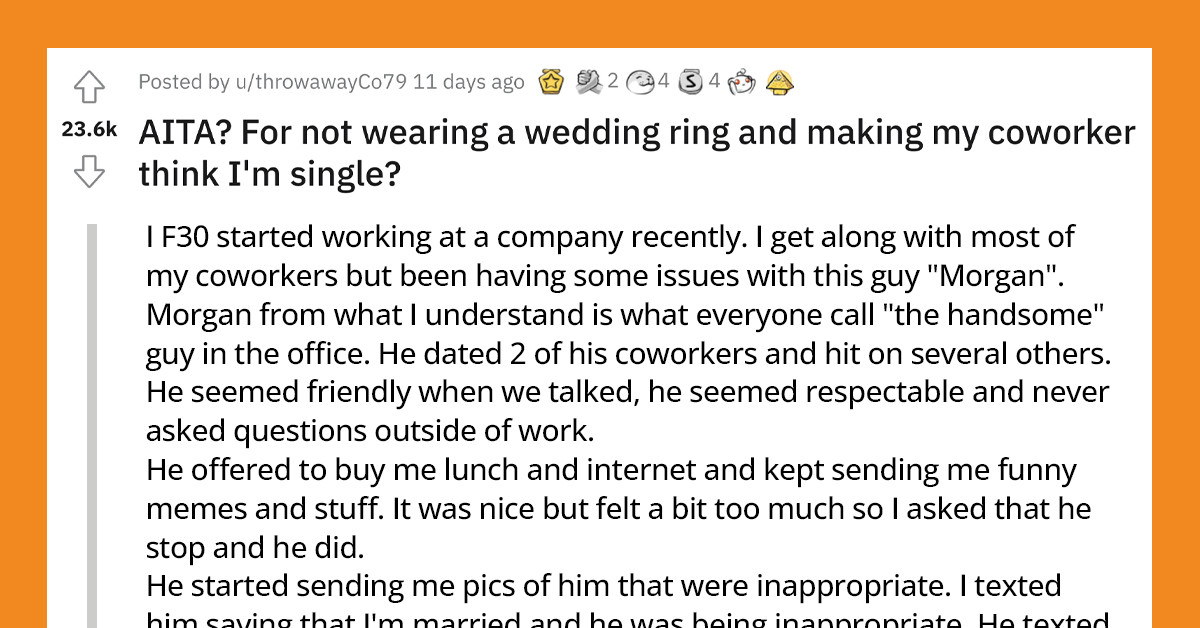1200x628 pixels.
Task: Open u/throwawayCo79's profile
Action: 321,82
